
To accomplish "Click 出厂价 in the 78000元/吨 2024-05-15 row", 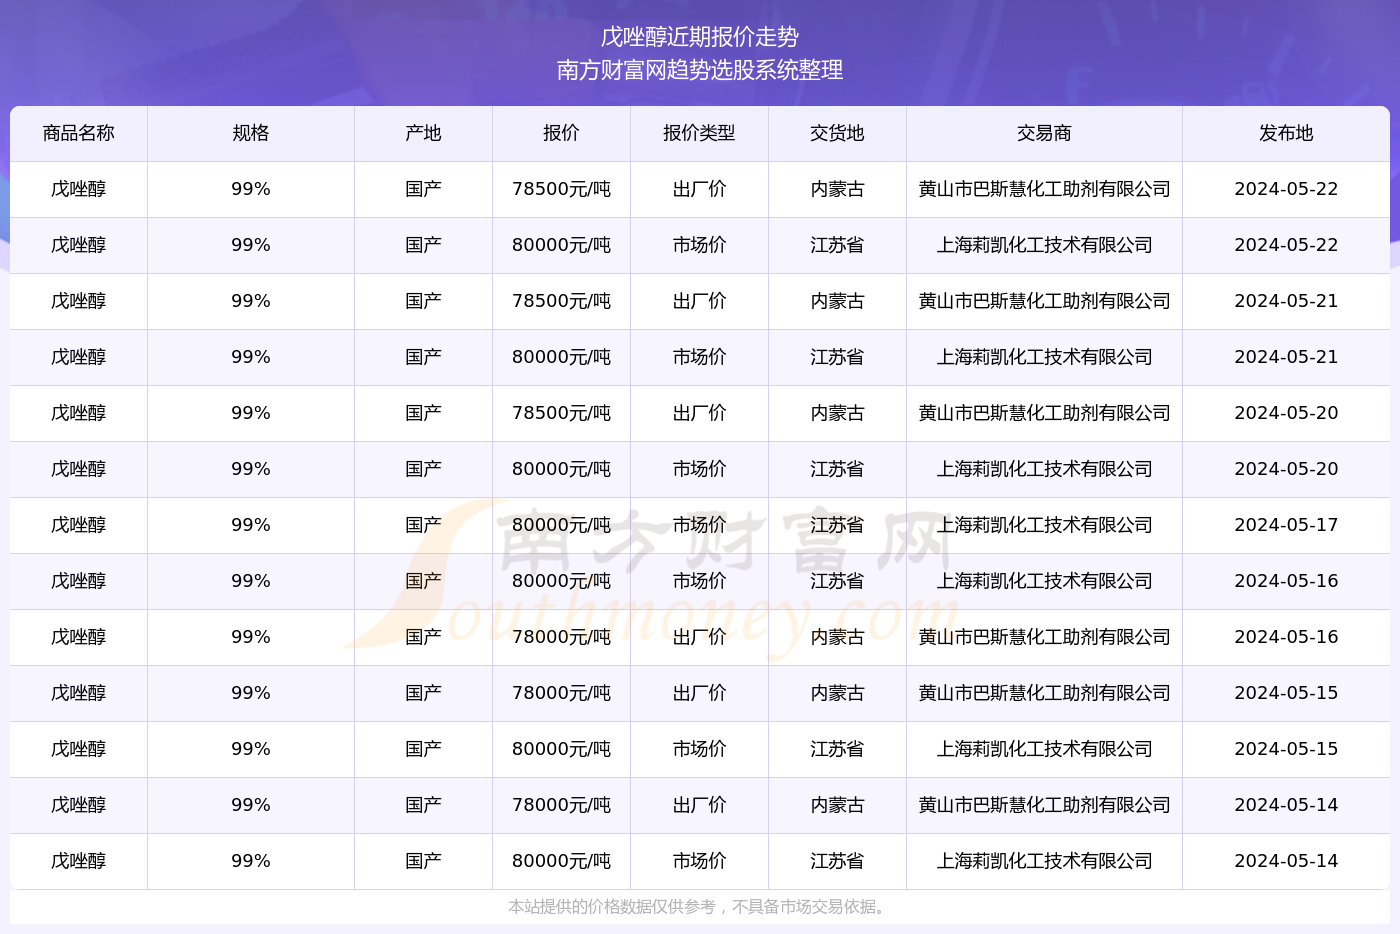I will click(700, 693).
